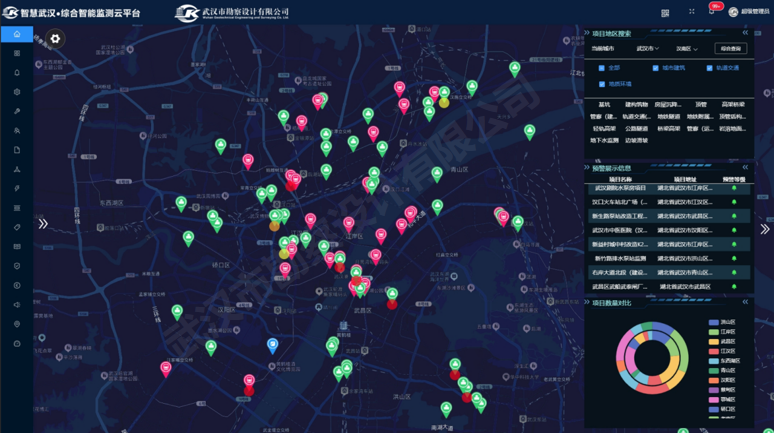The height and width of the screenshot is (433, 774).
Task: Open the document icon in sidebar
Action: coord(17,150)
